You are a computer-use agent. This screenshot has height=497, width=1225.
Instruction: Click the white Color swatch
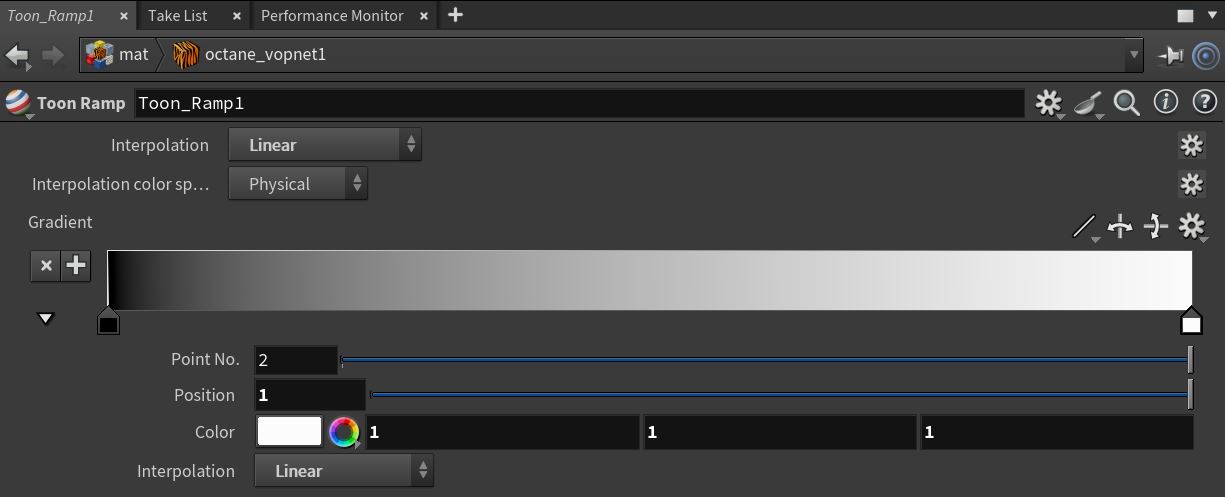(x=290, y=432)
